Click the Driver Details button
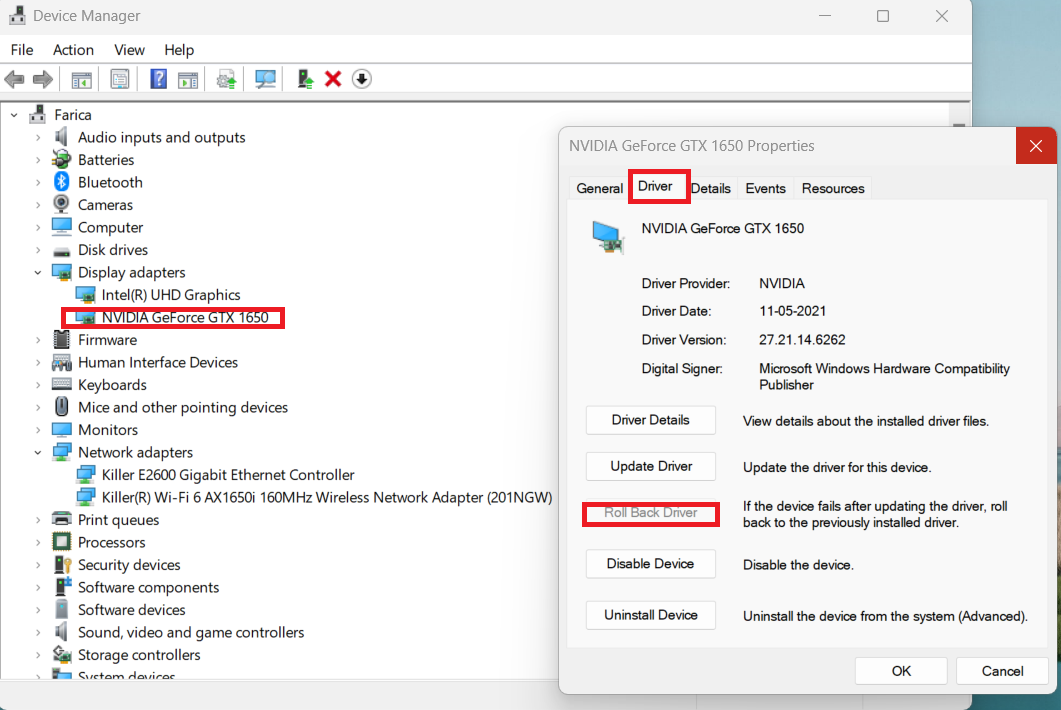Screen dimensions: 1061x710 651,420
